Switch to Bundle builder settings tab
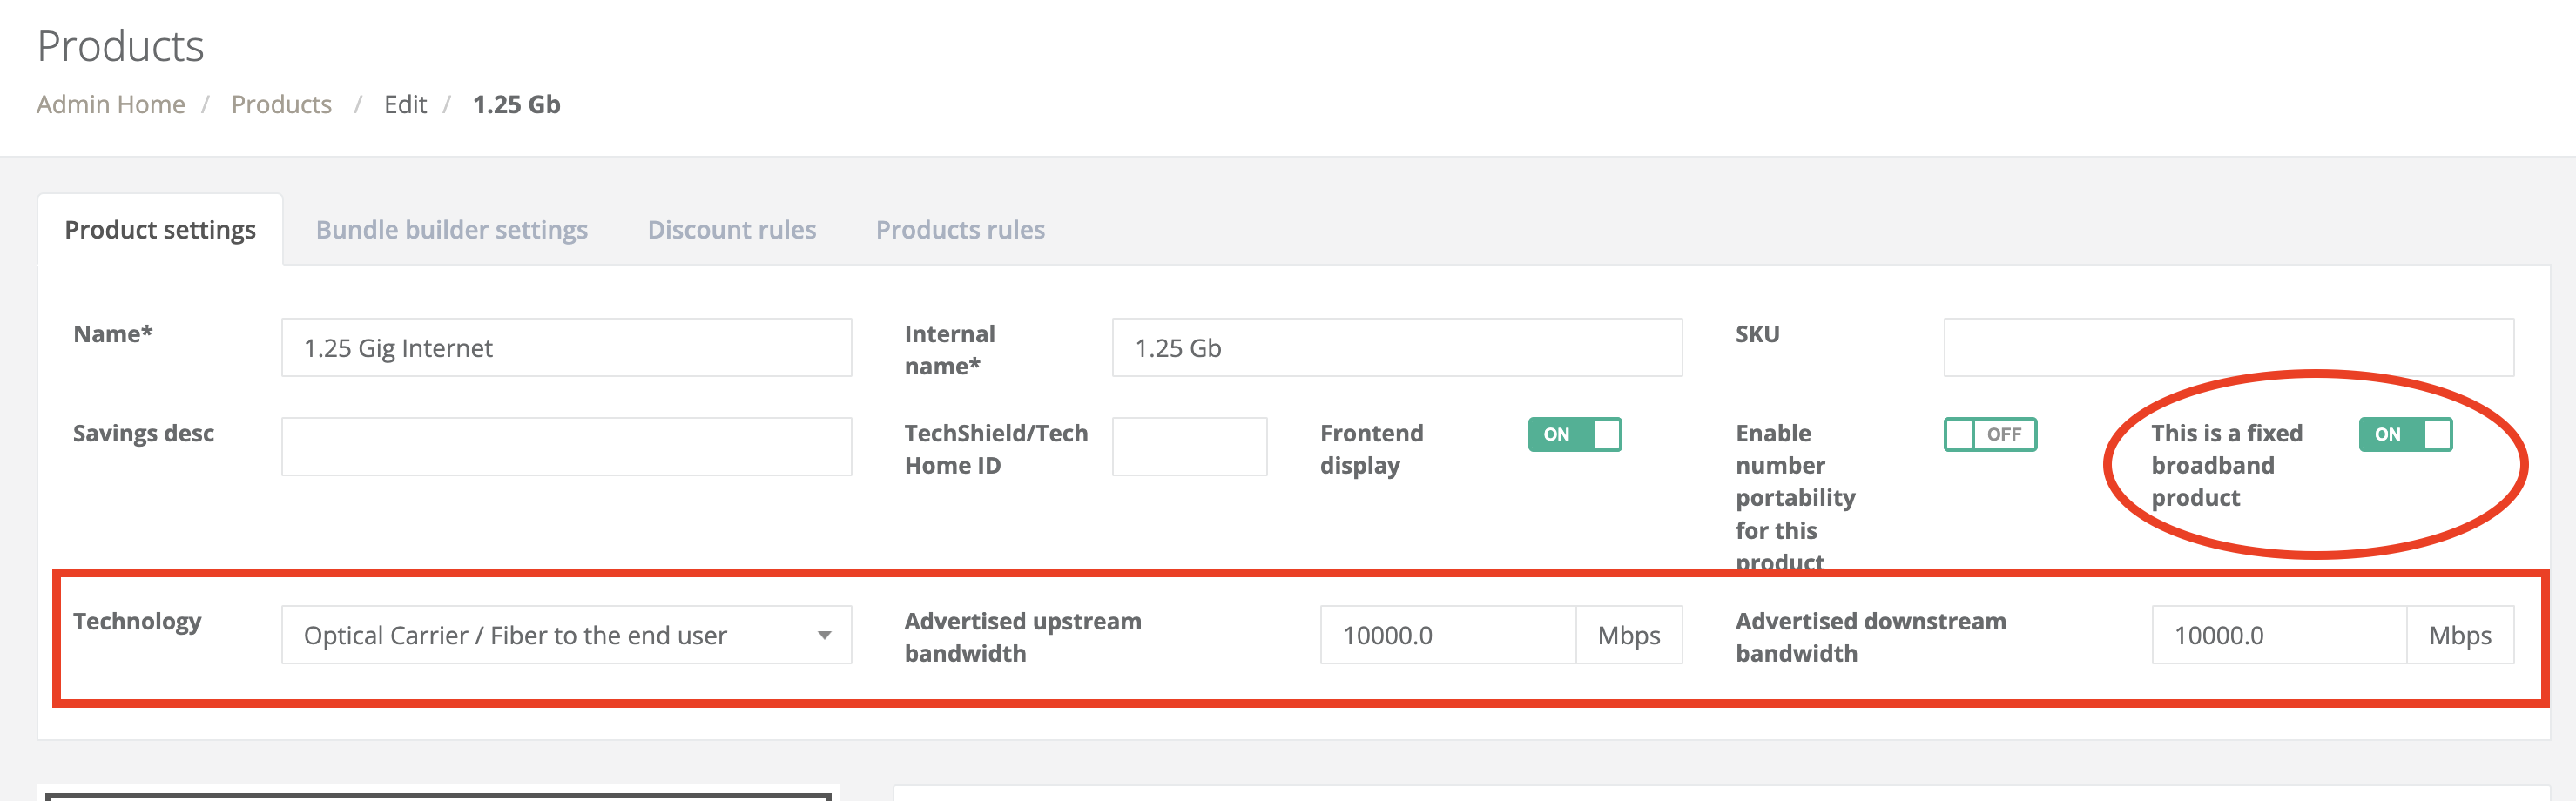The width and height of the screenshot is (2576, 801). tap(451, 230)
